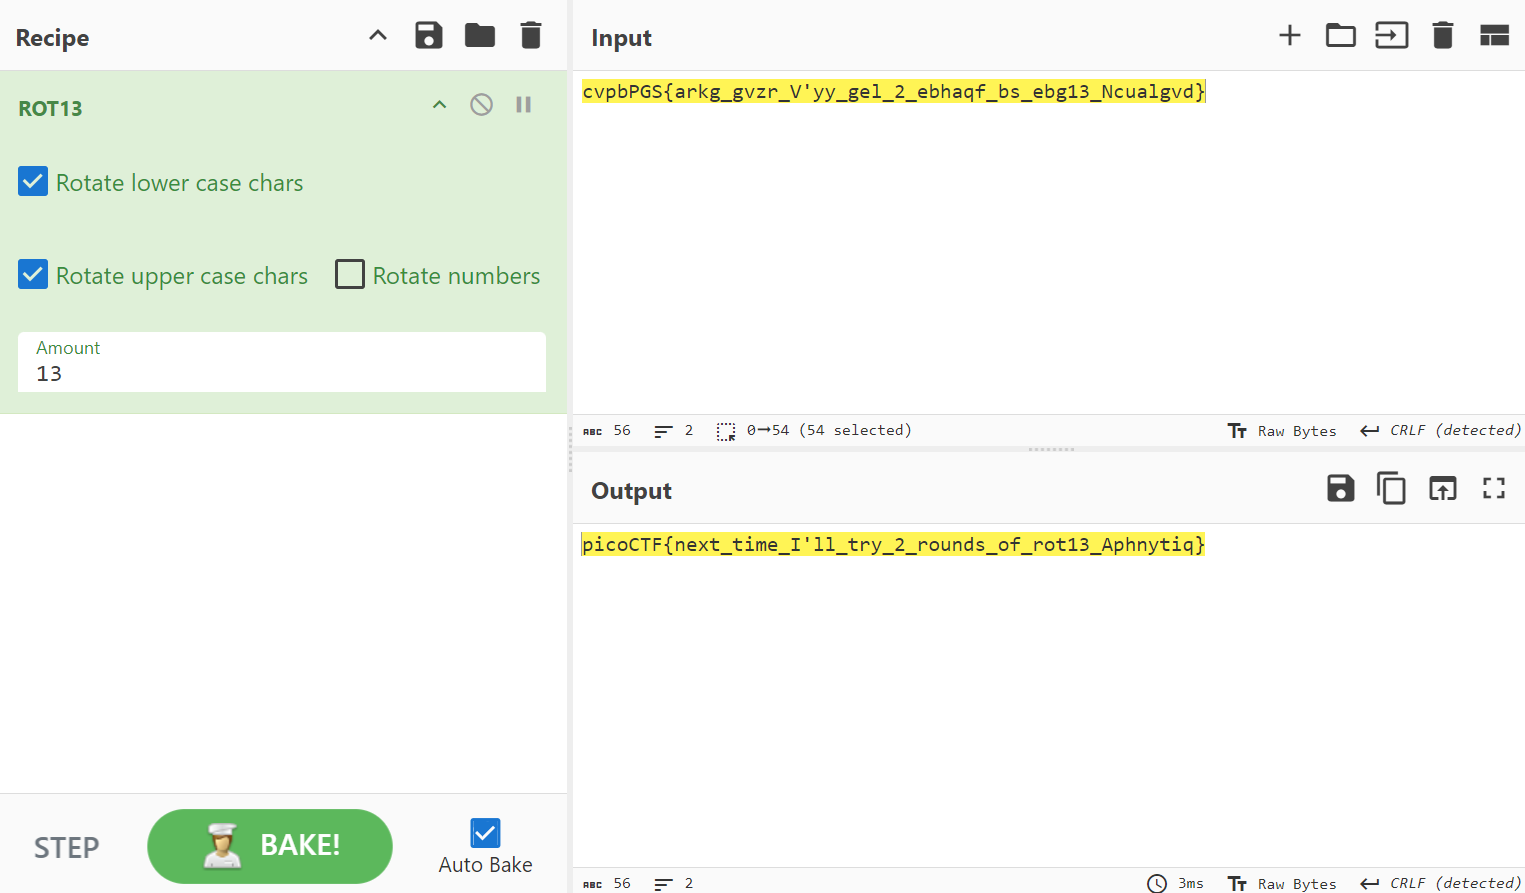
Task: Open a folder as input
Action: (x=1340, y=36)
